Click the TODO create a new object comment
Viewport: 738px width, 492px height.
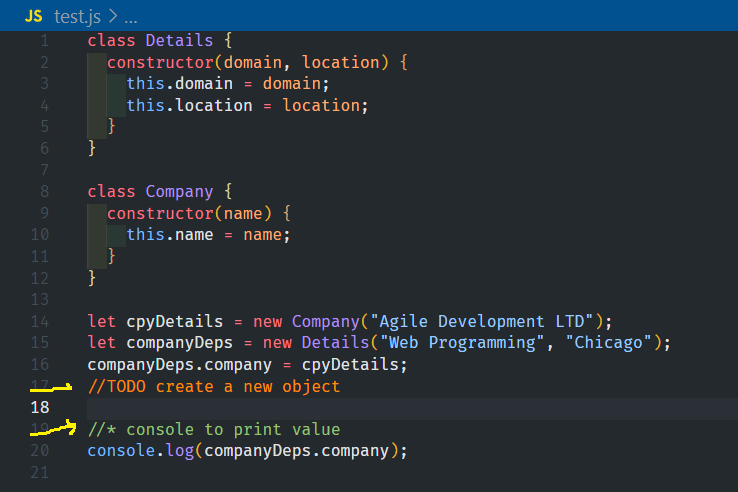(x=214, y=386)
